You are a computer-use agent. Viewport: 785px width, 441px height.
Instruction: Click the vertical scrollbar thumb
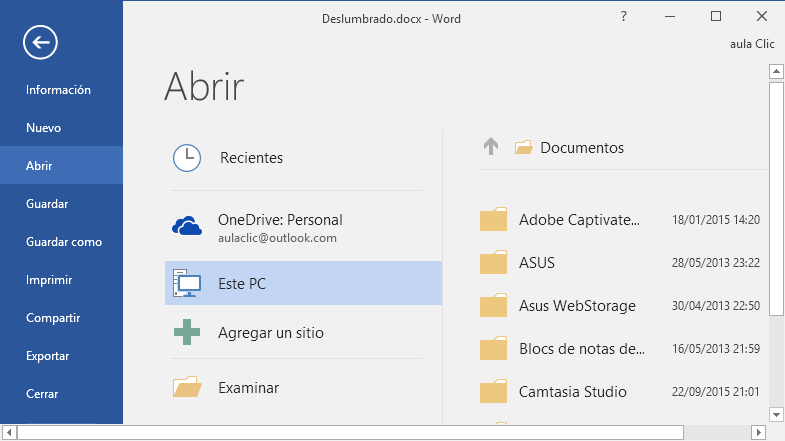coord(776,199)
